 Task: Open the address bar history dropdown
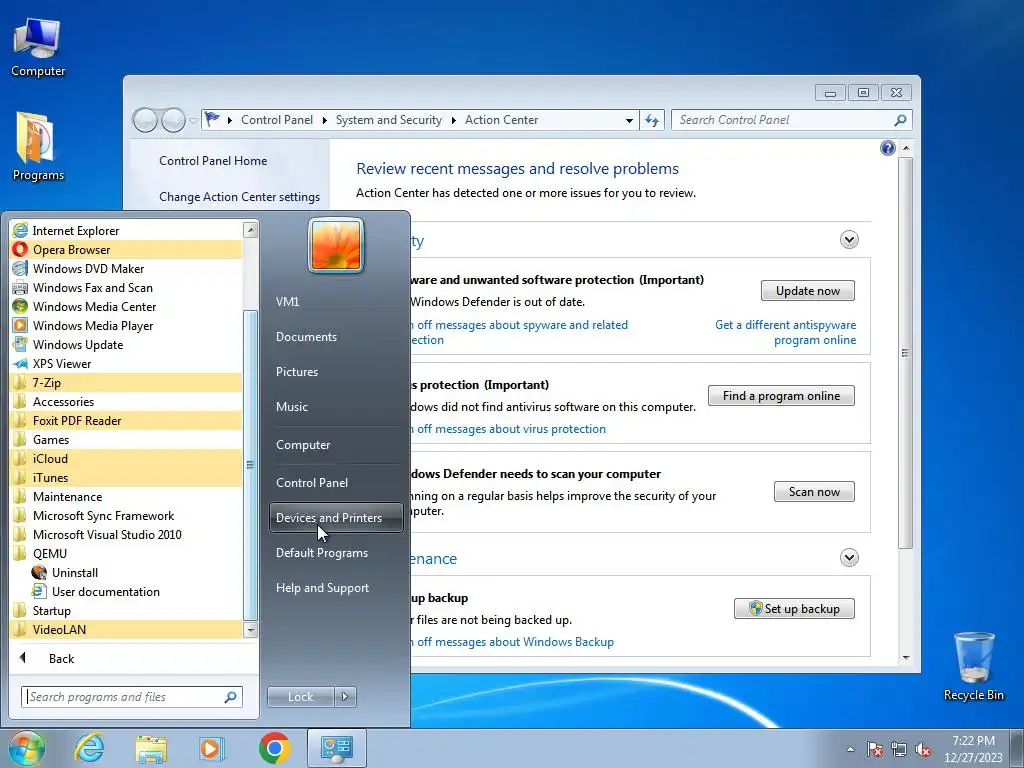point(629,121)
